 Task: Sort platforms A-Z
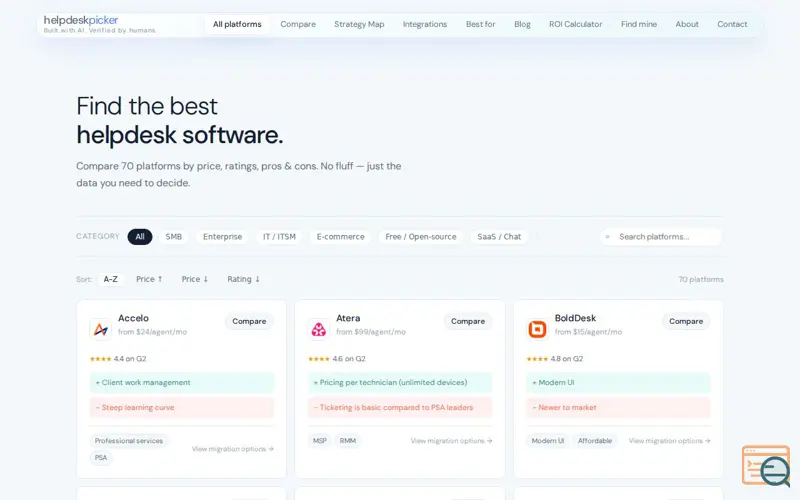(x=111, y=279)
